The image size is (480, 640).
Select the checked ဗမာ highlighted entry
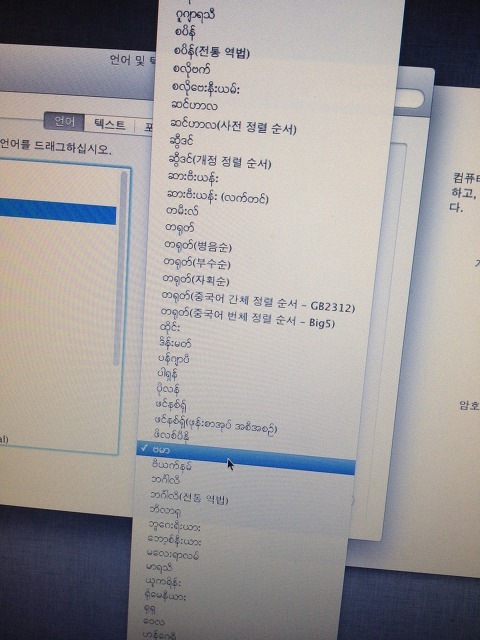246,457
